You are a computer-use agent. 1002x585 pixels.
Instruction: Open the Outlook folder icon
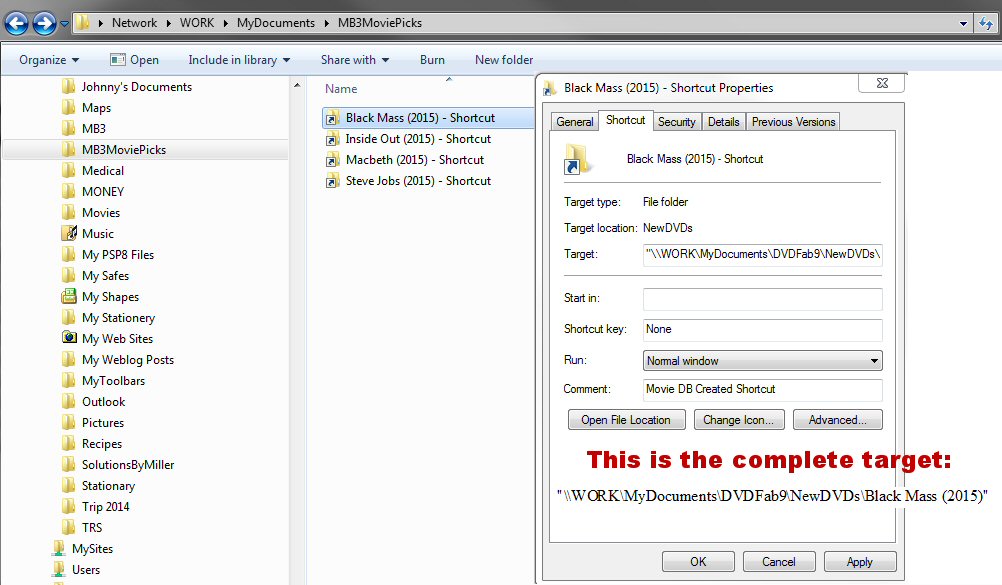click(68, 402)
